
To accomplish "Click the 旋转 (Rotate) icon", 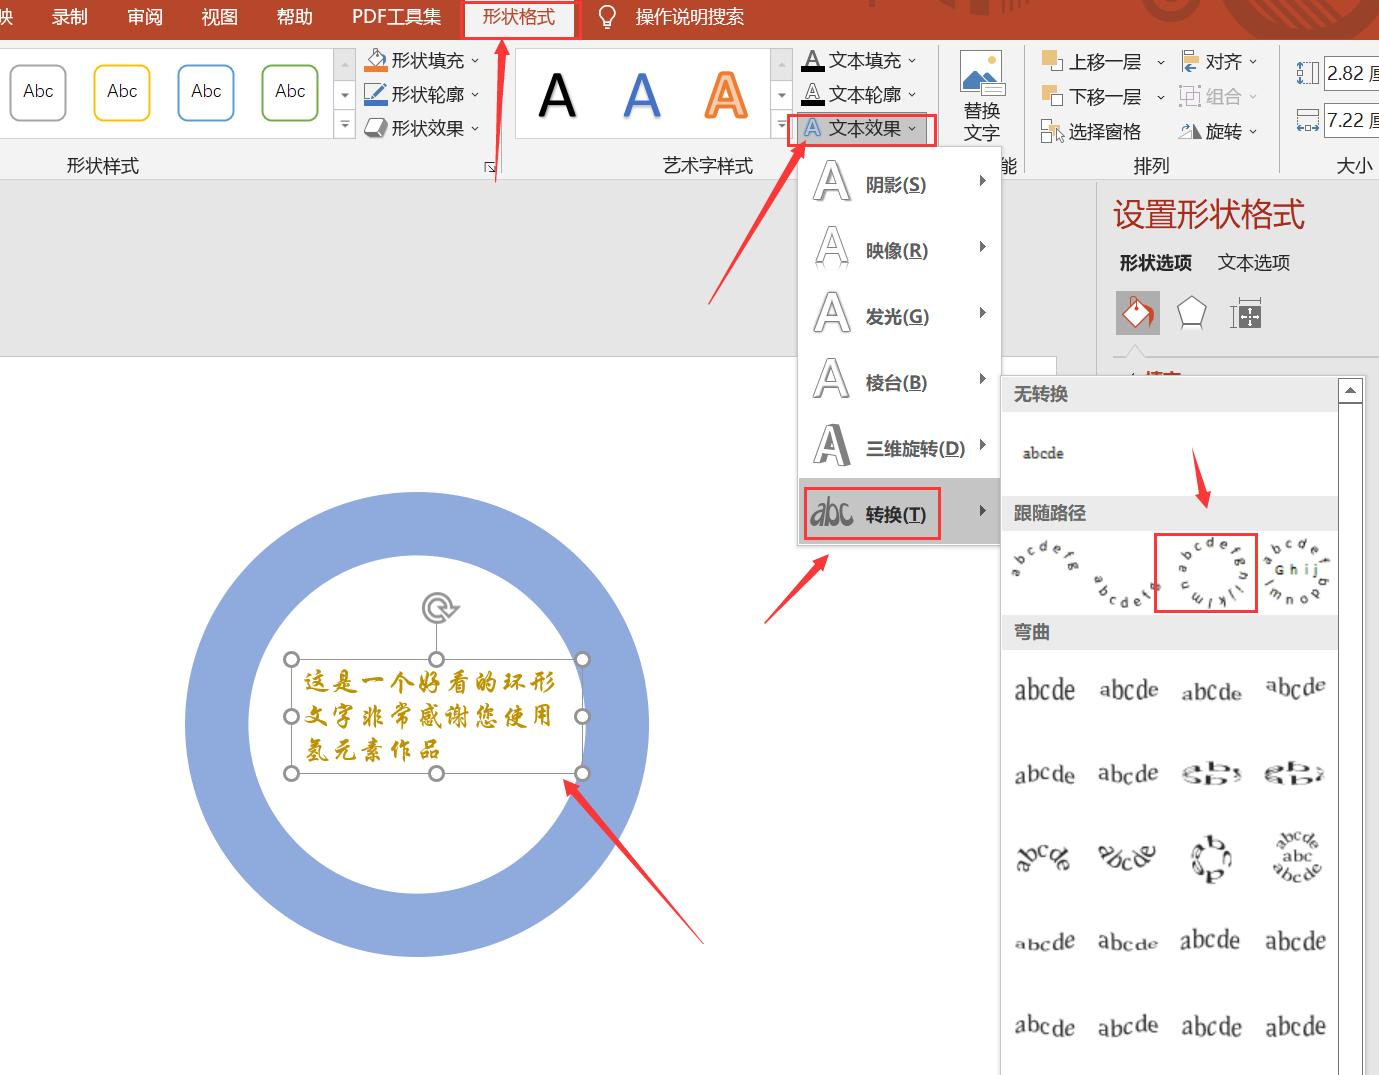I will point(1192,131).
